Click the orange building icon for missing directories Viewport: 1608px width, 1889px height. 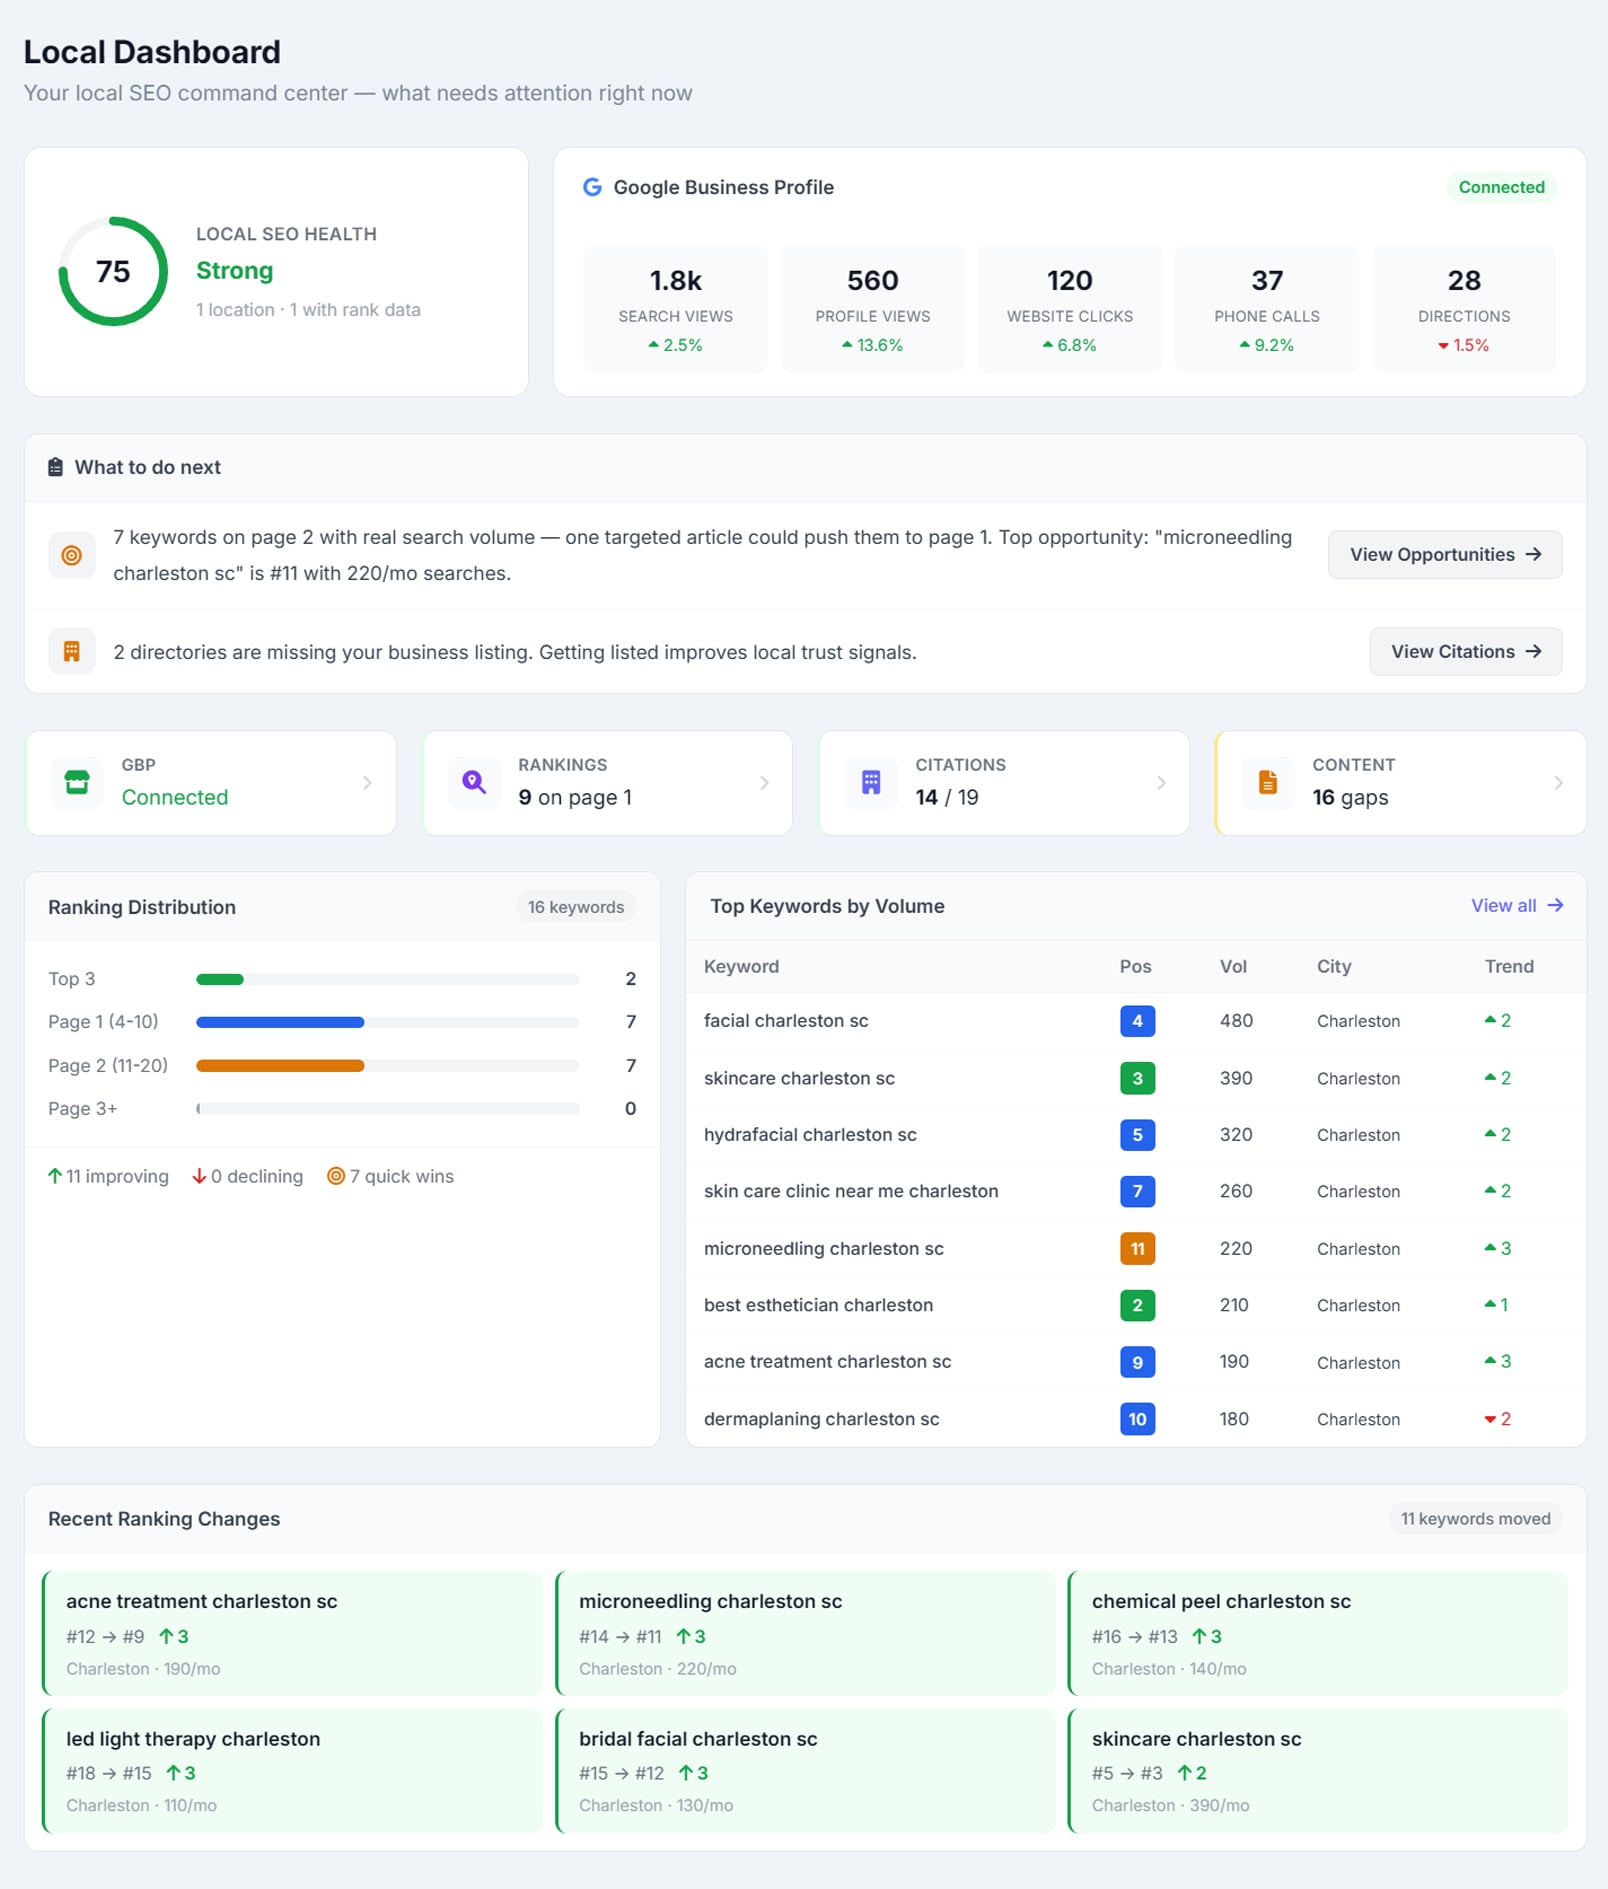click(x=72, y=652)
